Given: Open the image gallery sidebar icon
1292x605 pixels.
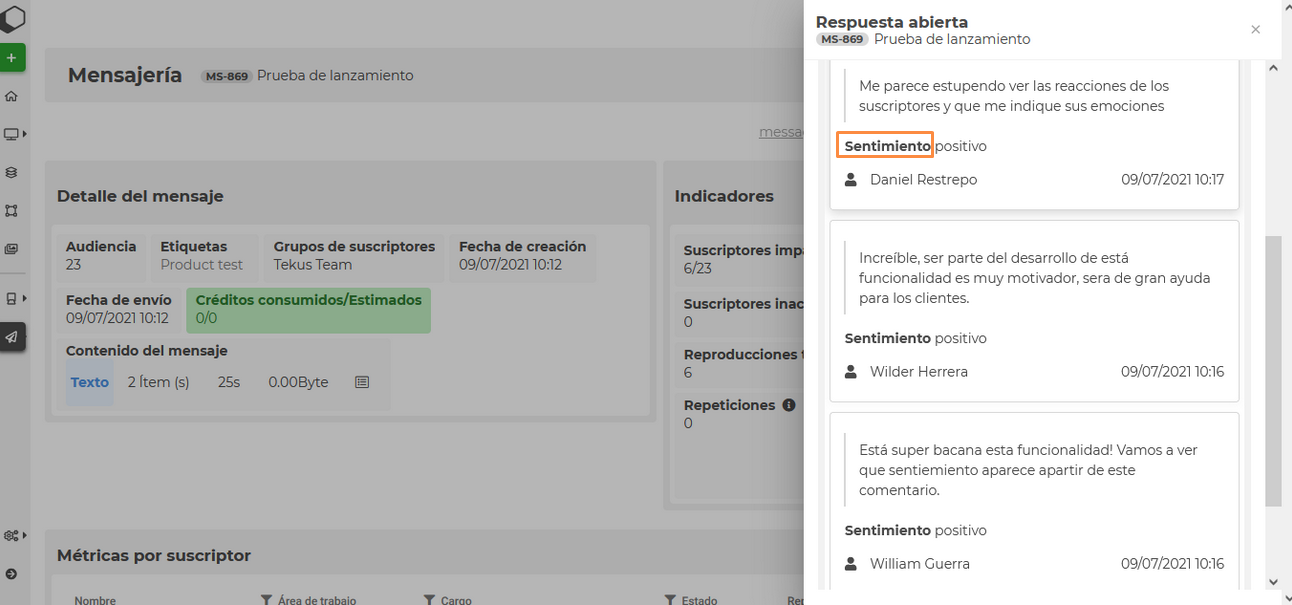Looking at the screenshot, I should point(12,249).
